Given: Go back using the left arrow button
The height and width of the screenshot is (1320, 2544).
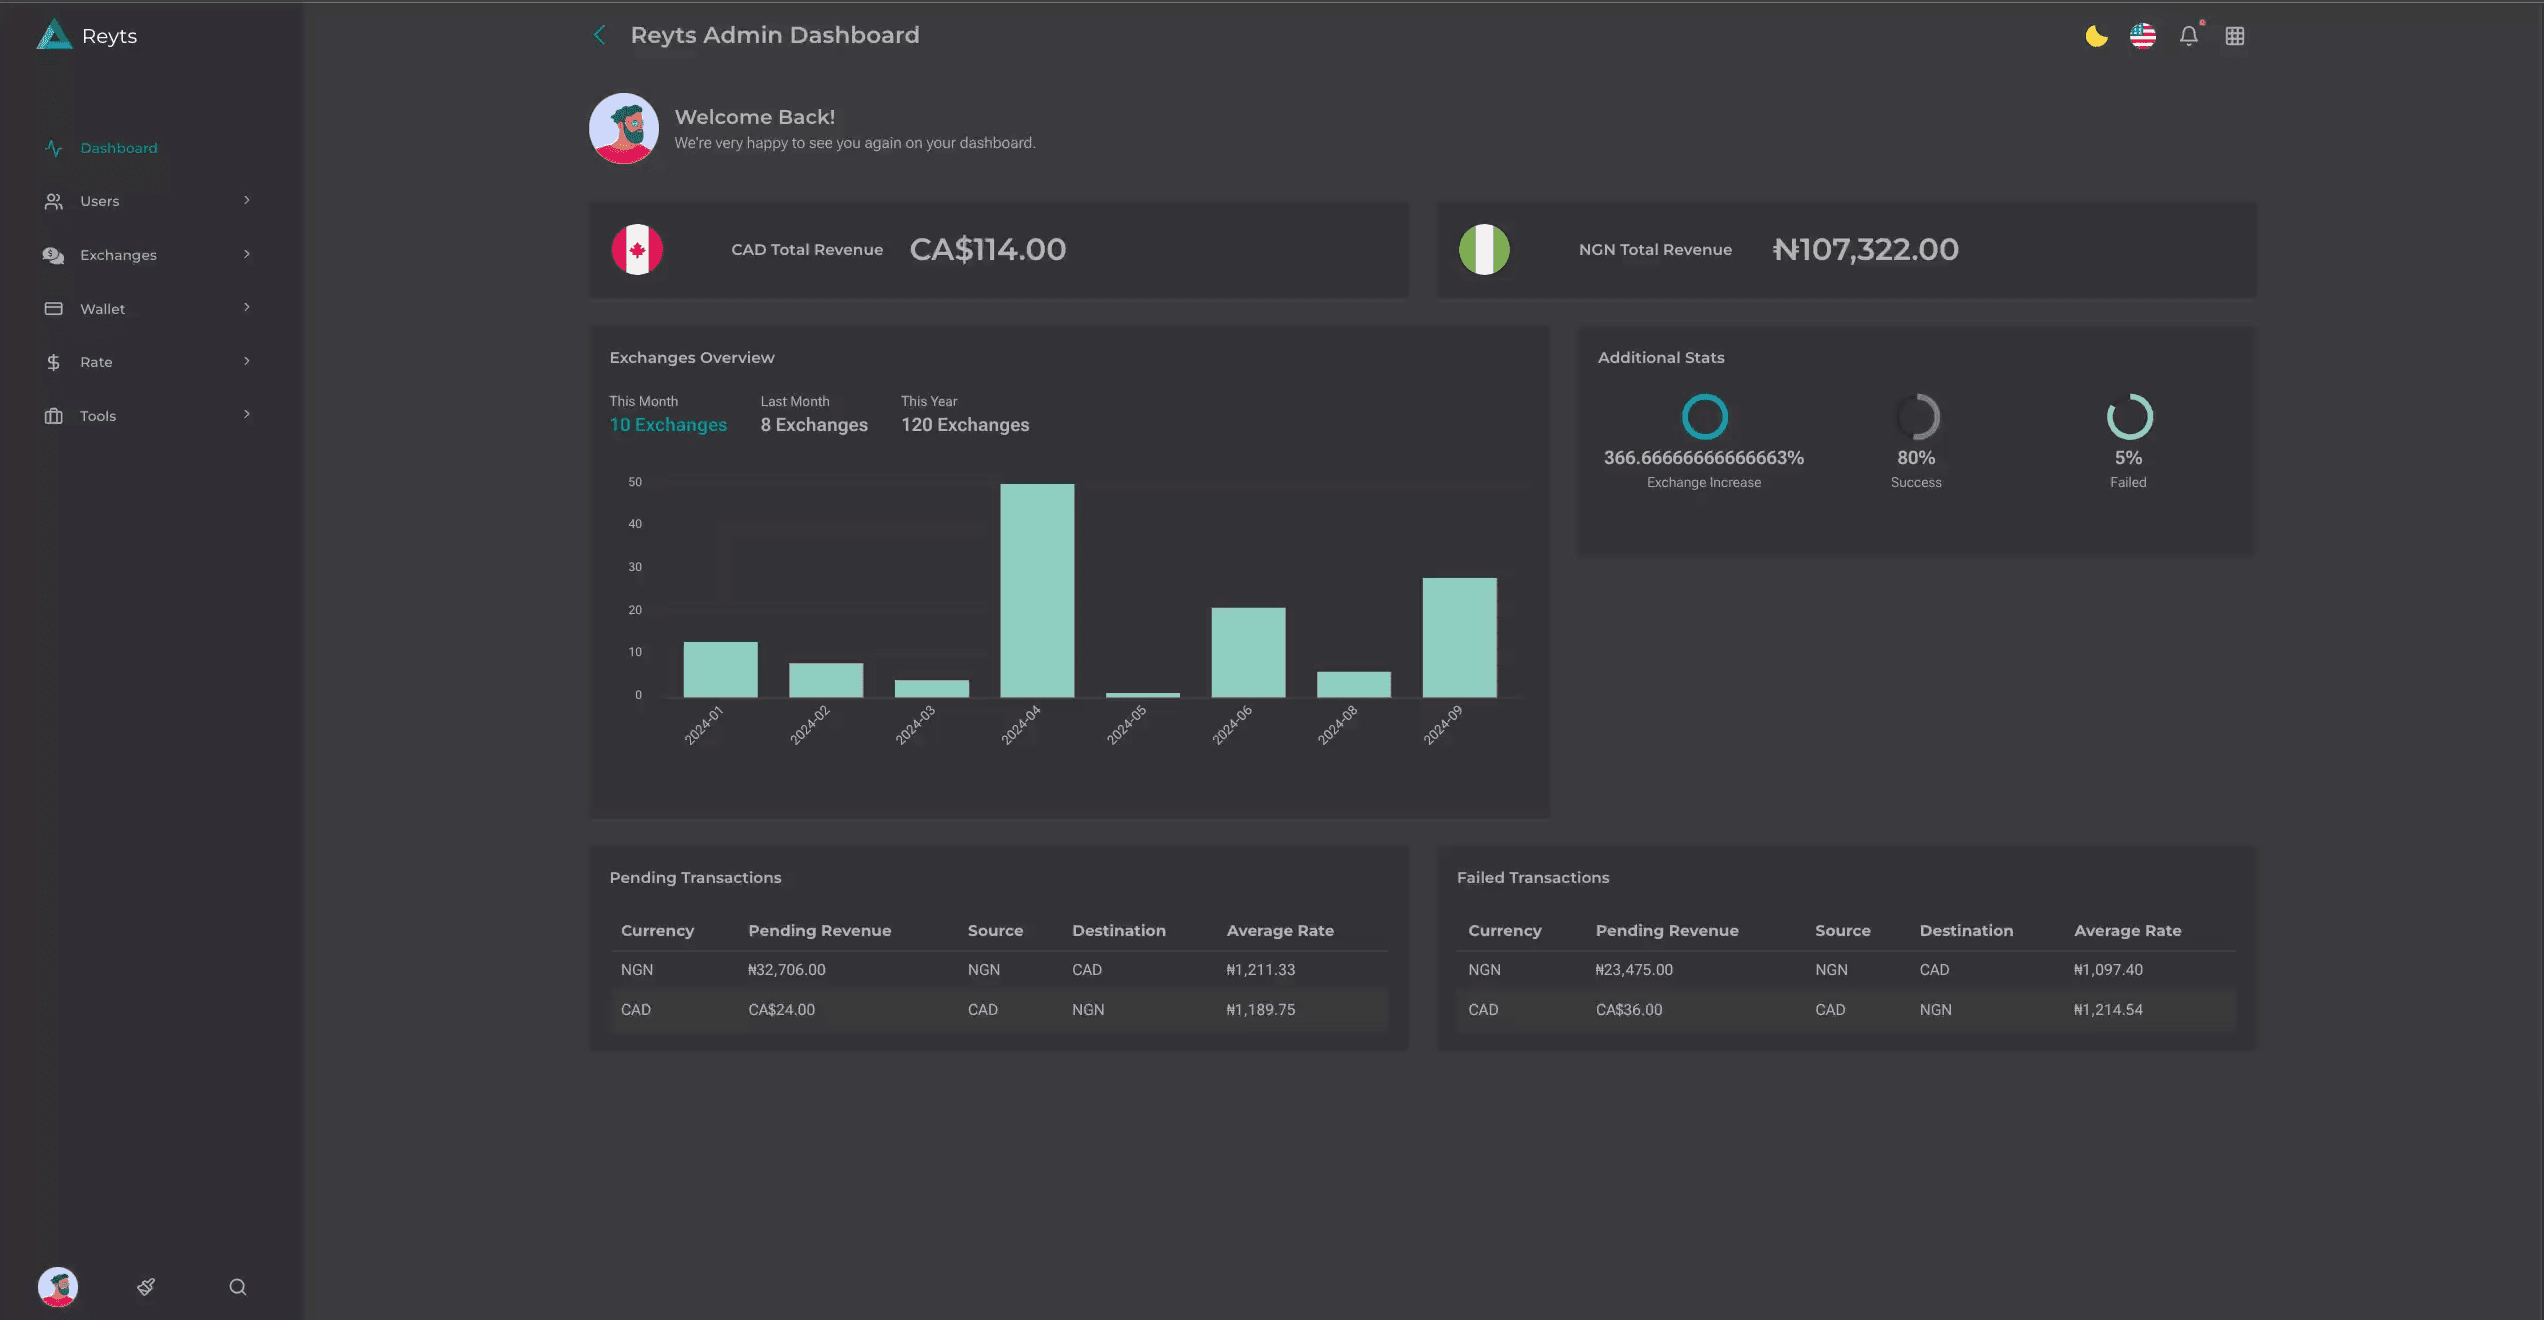Looking at the screenshot, I should click(599, 34).
